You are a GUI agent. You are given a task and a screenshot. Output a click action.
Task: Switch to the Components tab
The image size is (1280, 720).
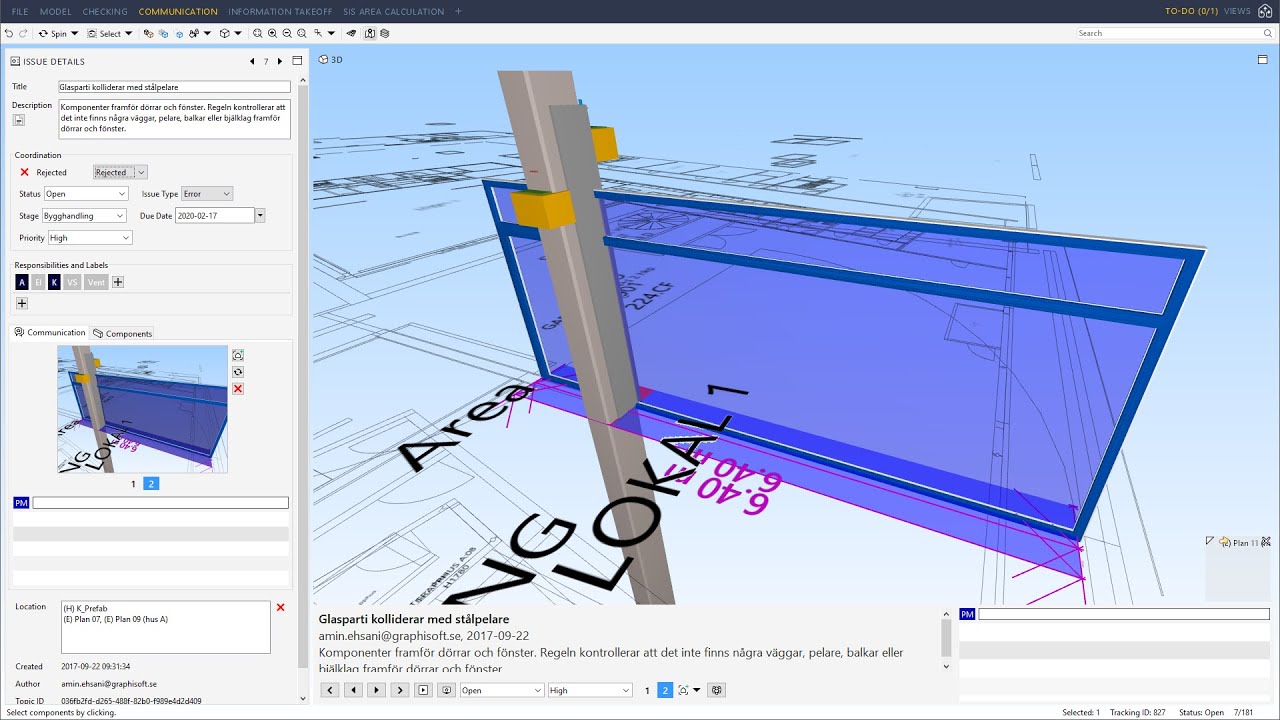[x=123, y=333]
